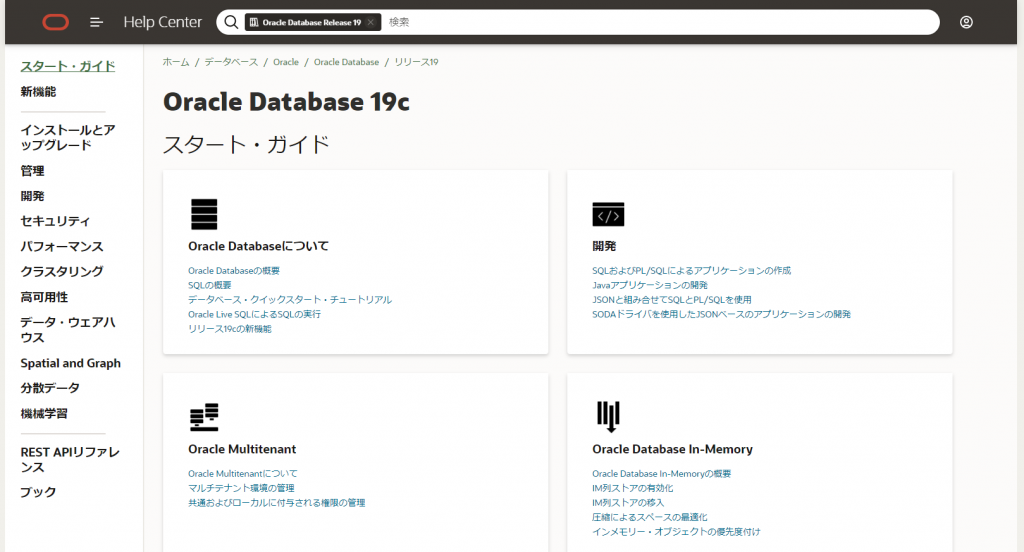The image size is (1024, 552).
Task: Open インストールとアップグレード sidebar section
Action: click(x=68, y=137)
